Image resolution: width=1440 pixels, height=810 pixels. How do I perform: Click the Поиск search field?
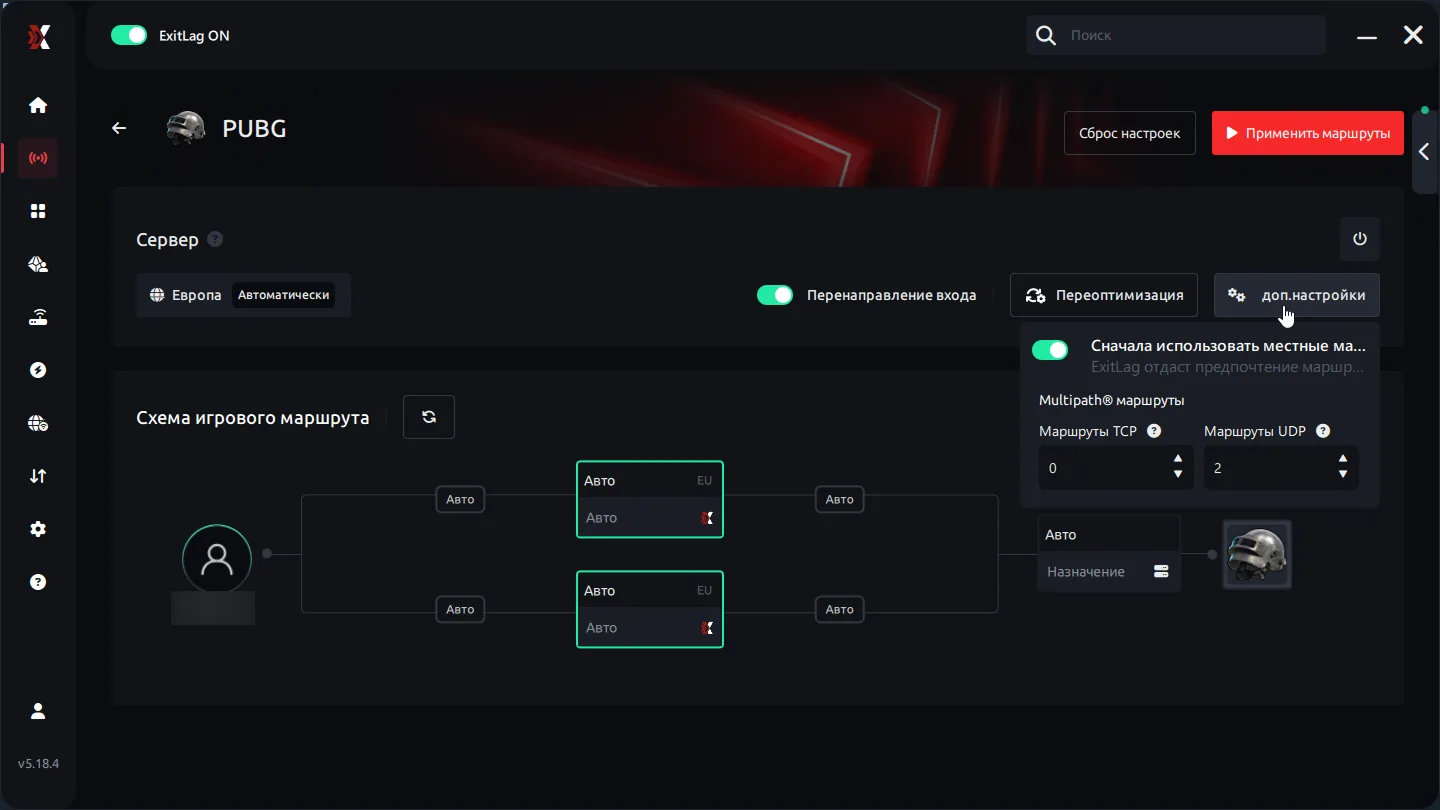tap(1177, 35)
